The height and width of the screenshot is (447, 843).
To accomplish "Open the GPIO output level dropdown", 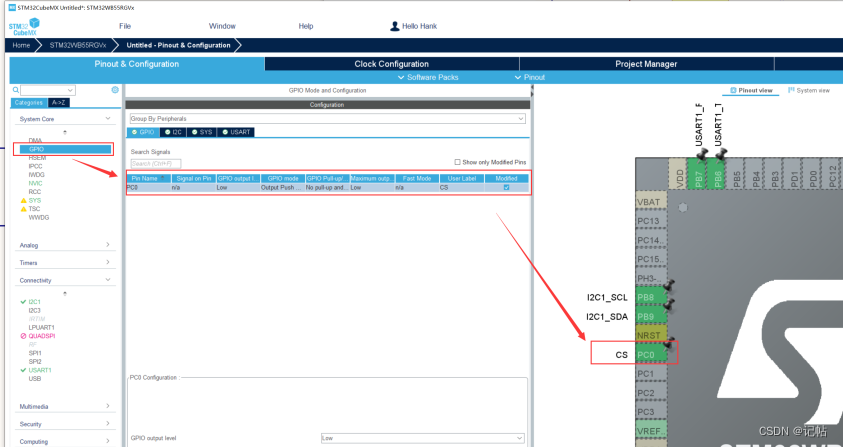I will tap(423, 438).
